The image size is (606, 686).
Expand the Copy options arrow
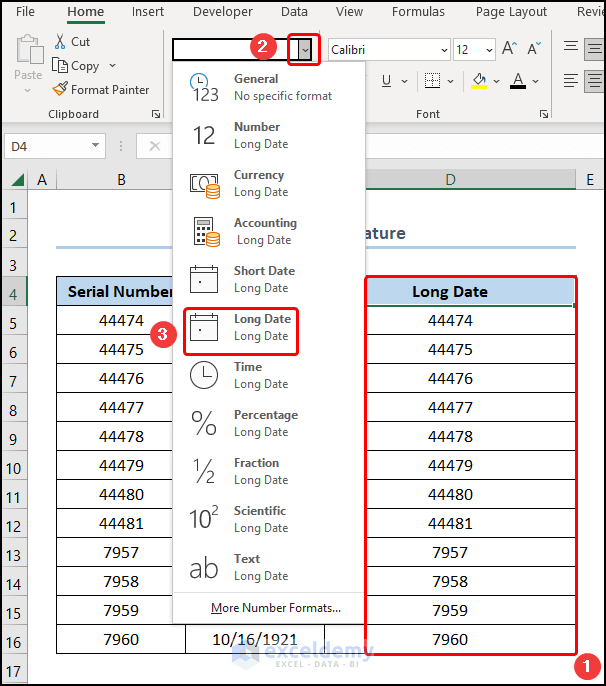tap(112, 66)
